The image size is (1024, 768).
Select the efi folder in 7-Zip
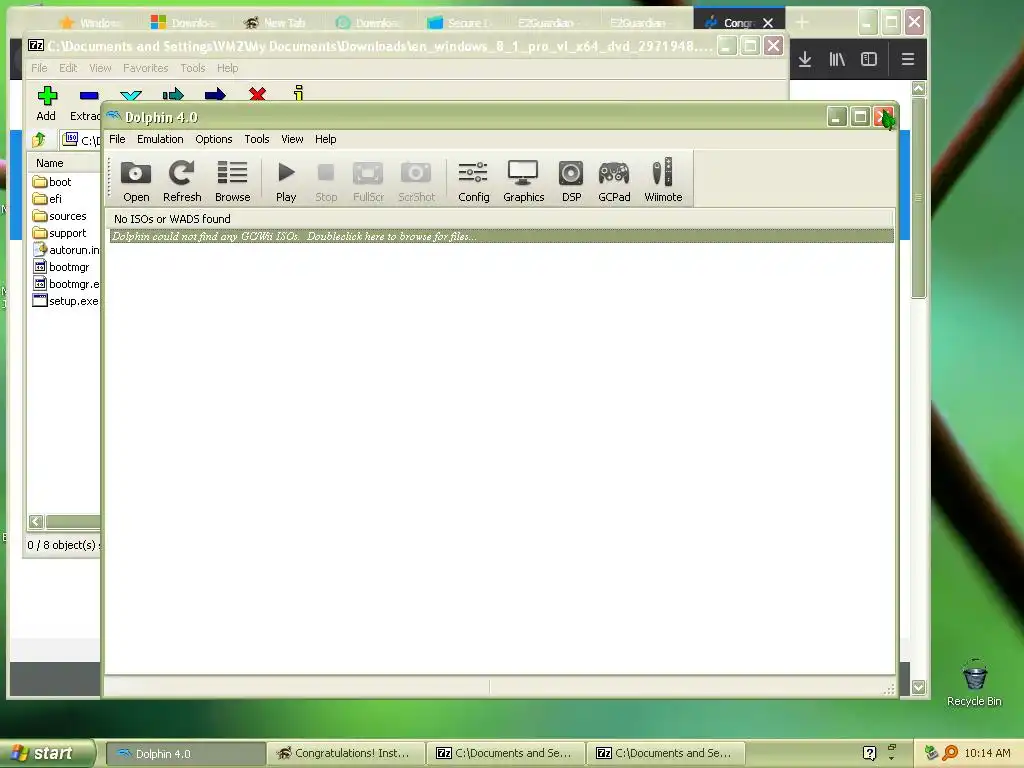47,199
